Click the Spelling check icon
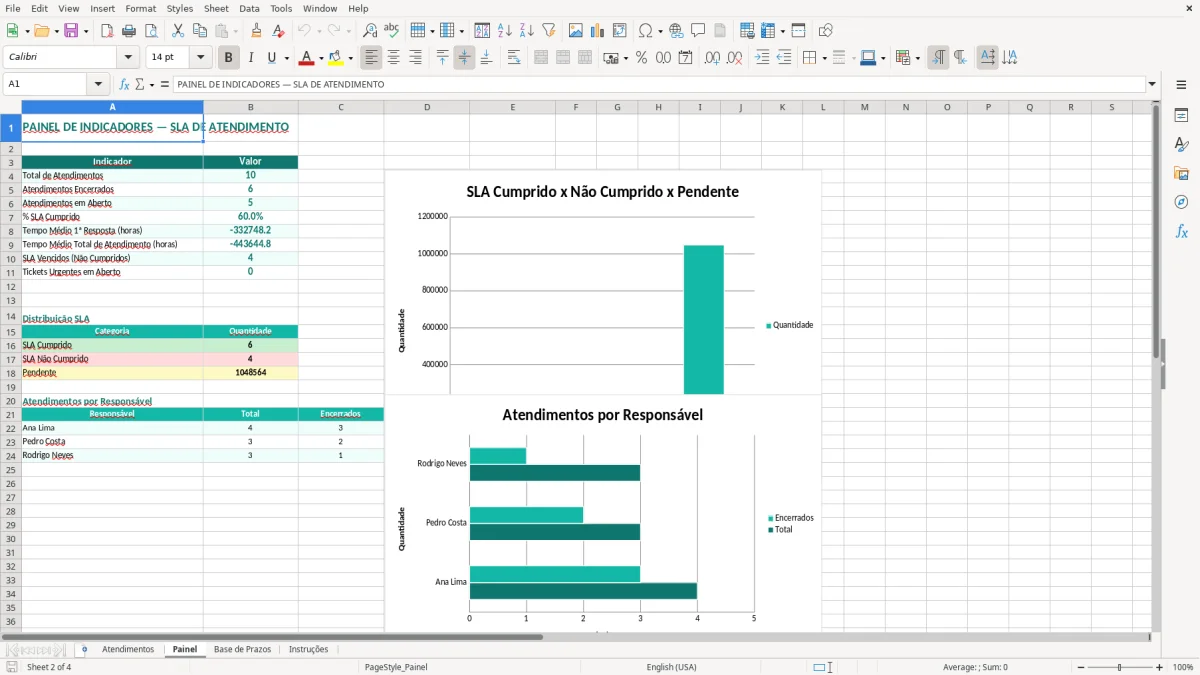The width and height of the screenshot is (1200, 675). coord(392,31)
